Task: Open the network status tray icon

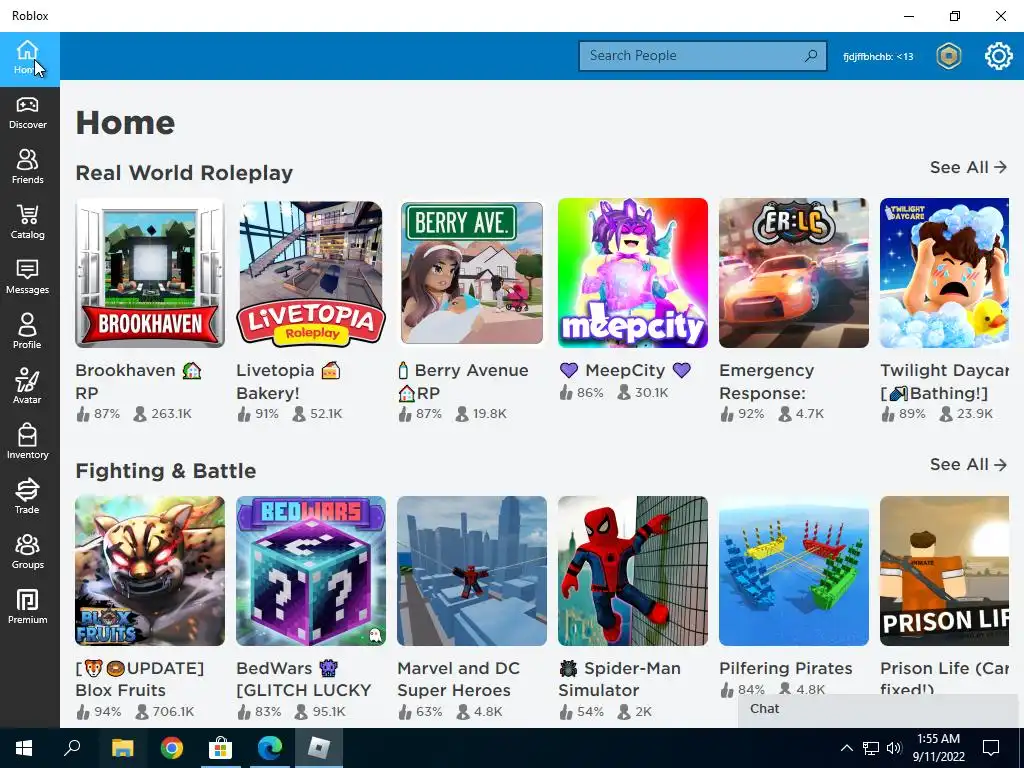Action: point(871,748)
